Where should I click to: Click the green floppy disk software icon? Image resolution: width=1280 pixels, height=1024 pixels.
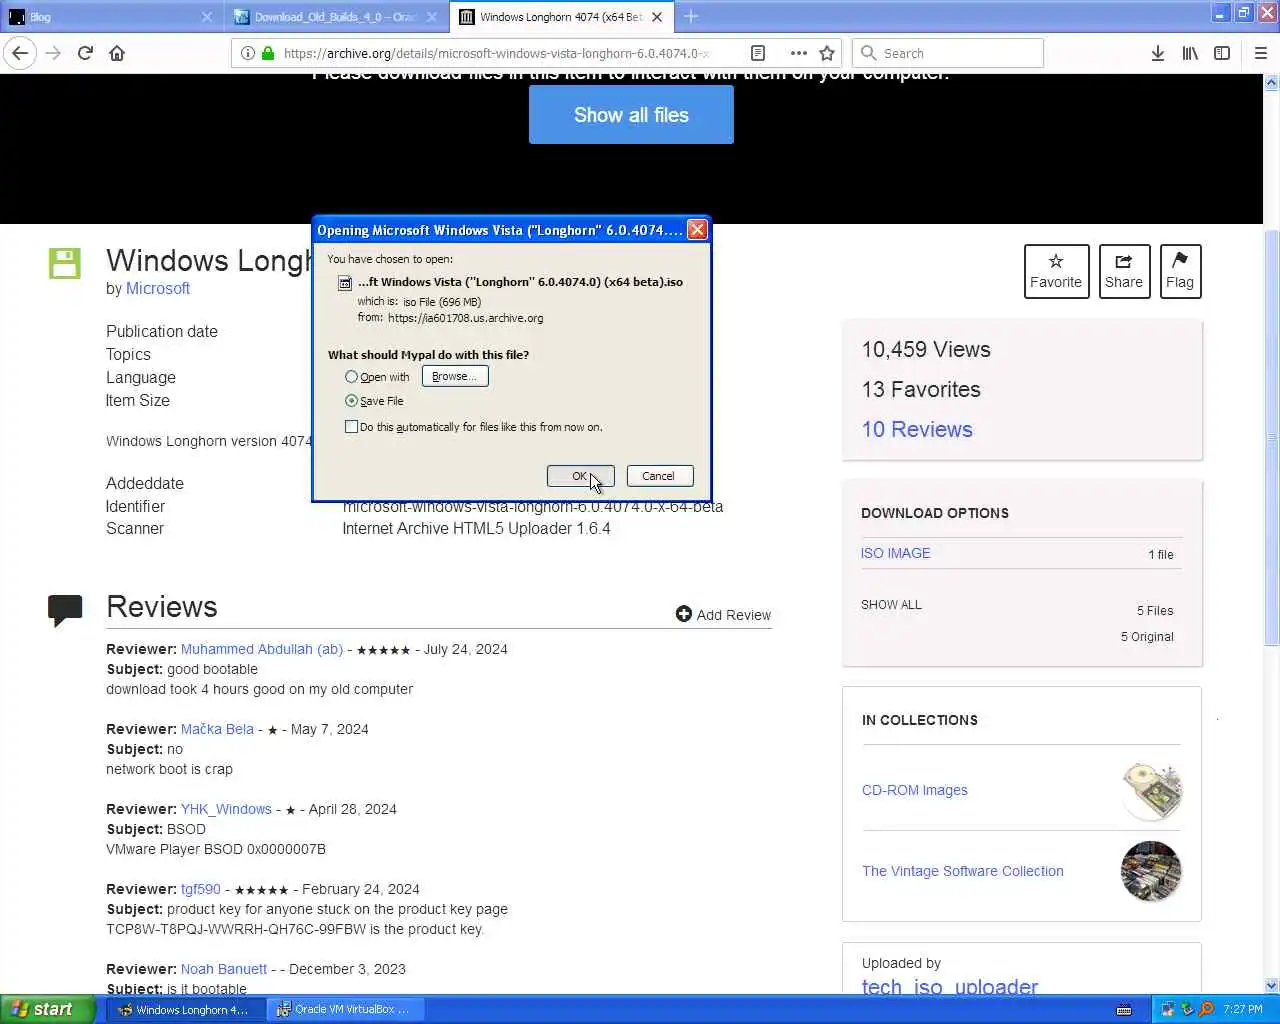point(65,263)
